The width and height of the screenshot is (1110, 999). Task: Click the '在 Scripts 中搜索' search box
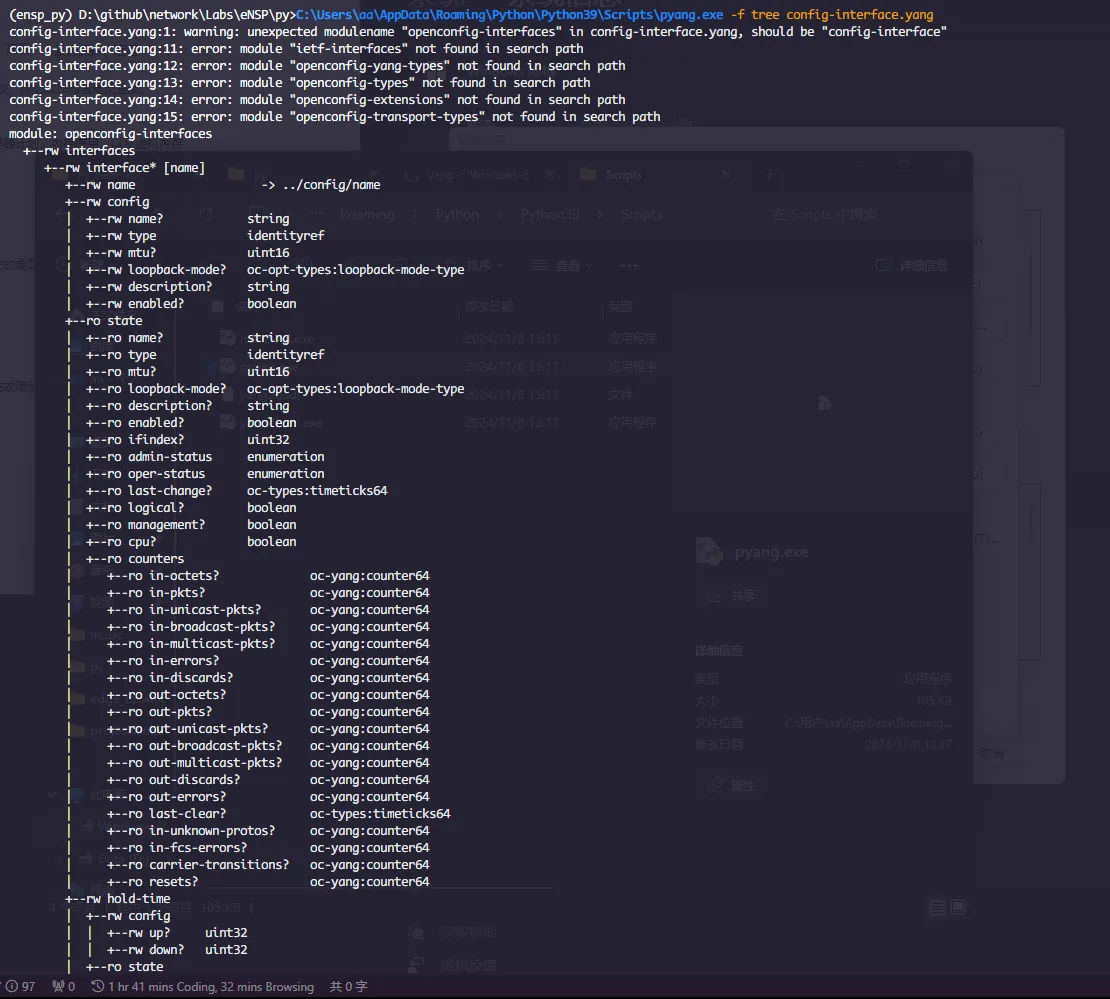click(825, 214)
